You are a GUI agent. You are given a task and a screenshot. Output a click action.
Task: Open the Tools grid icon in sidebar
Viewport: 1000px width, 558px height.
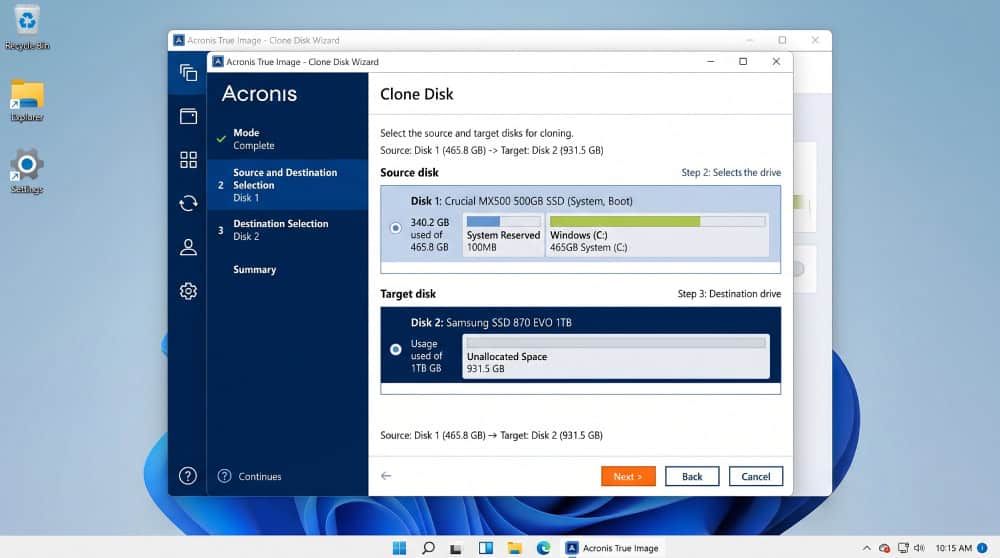(188, 159)
